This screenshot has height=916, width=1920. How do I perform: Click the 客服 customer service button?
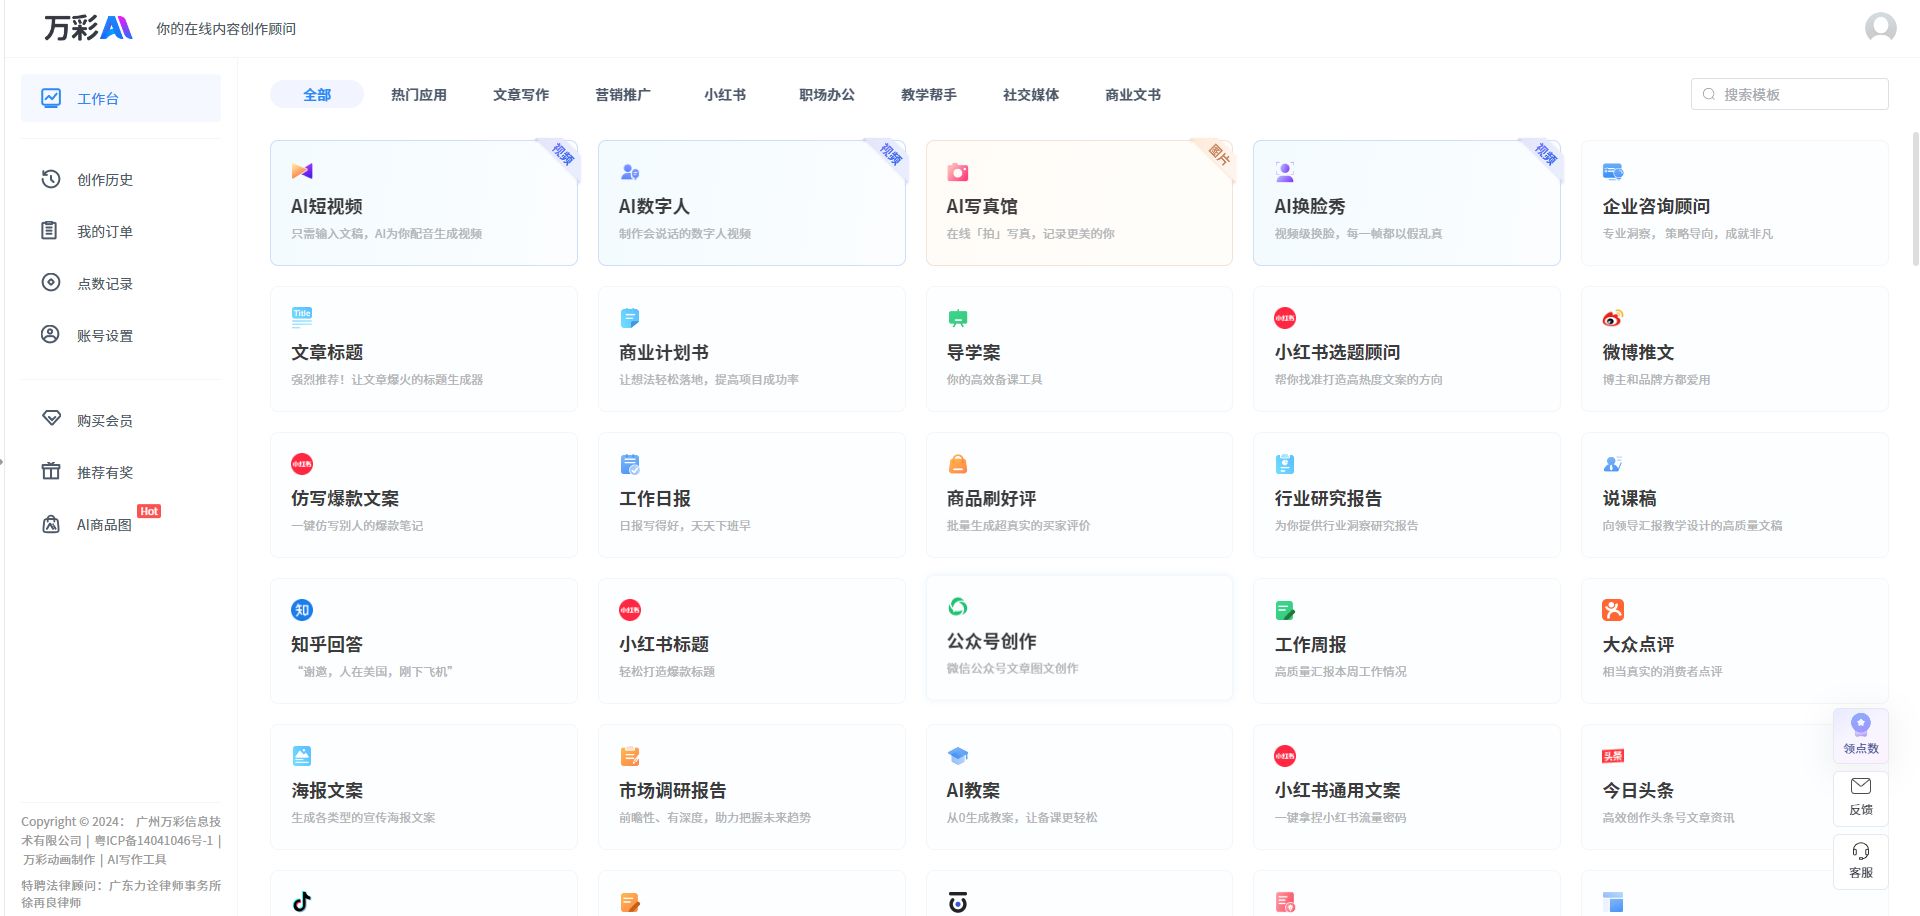[1861, 860]
